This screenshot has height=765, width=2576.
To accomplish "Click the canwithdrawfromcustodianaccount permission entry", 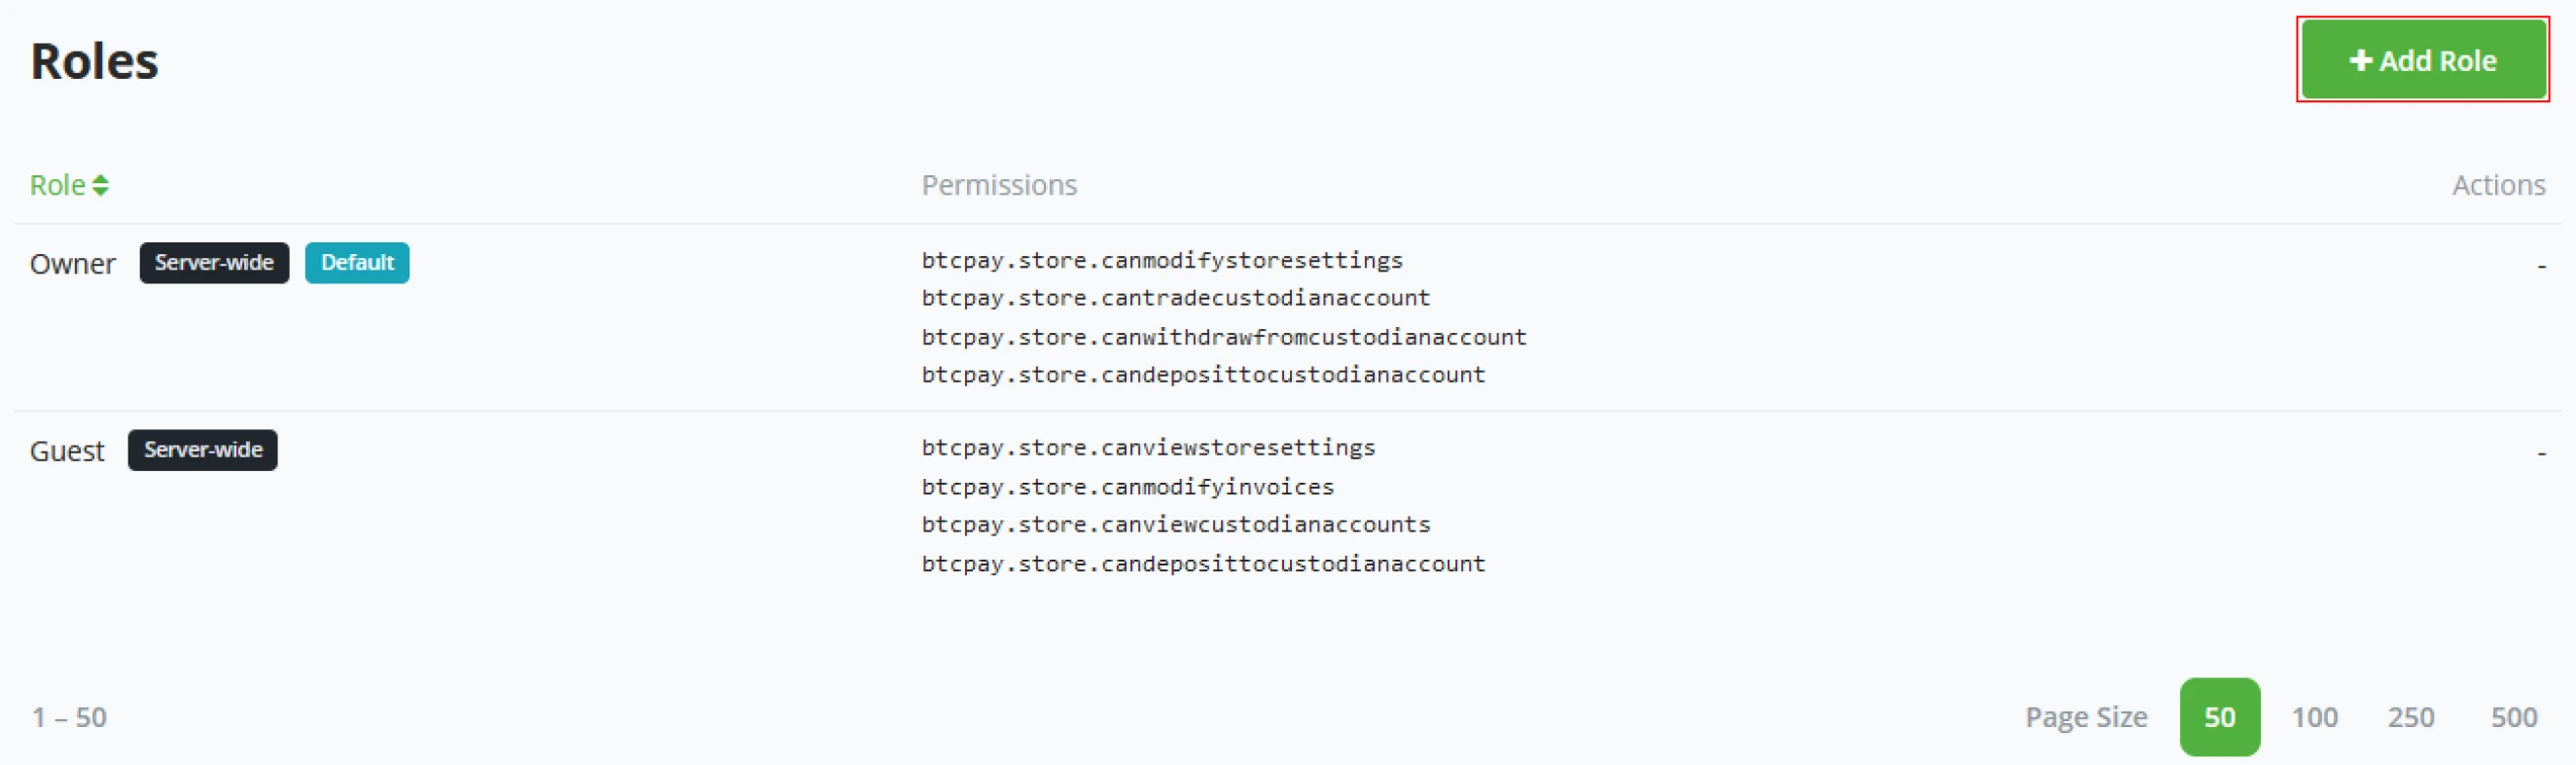I will pos(1224,337).
